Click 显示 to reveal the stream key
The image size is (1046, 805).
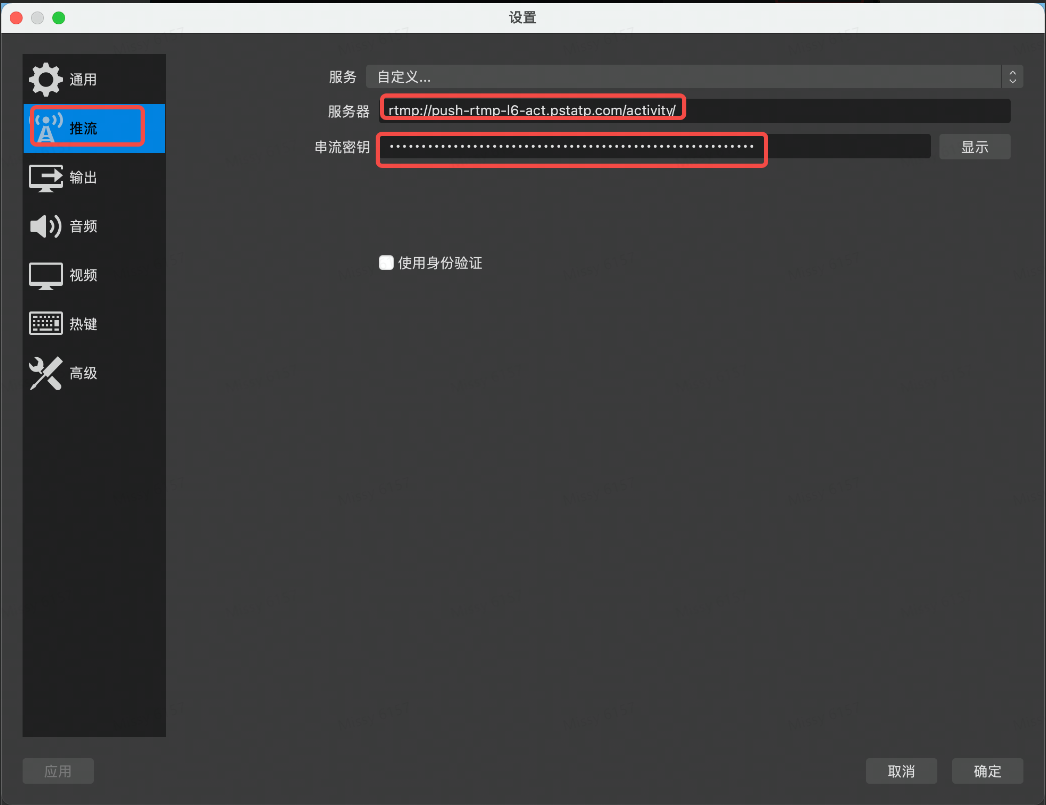click(975, 147)
